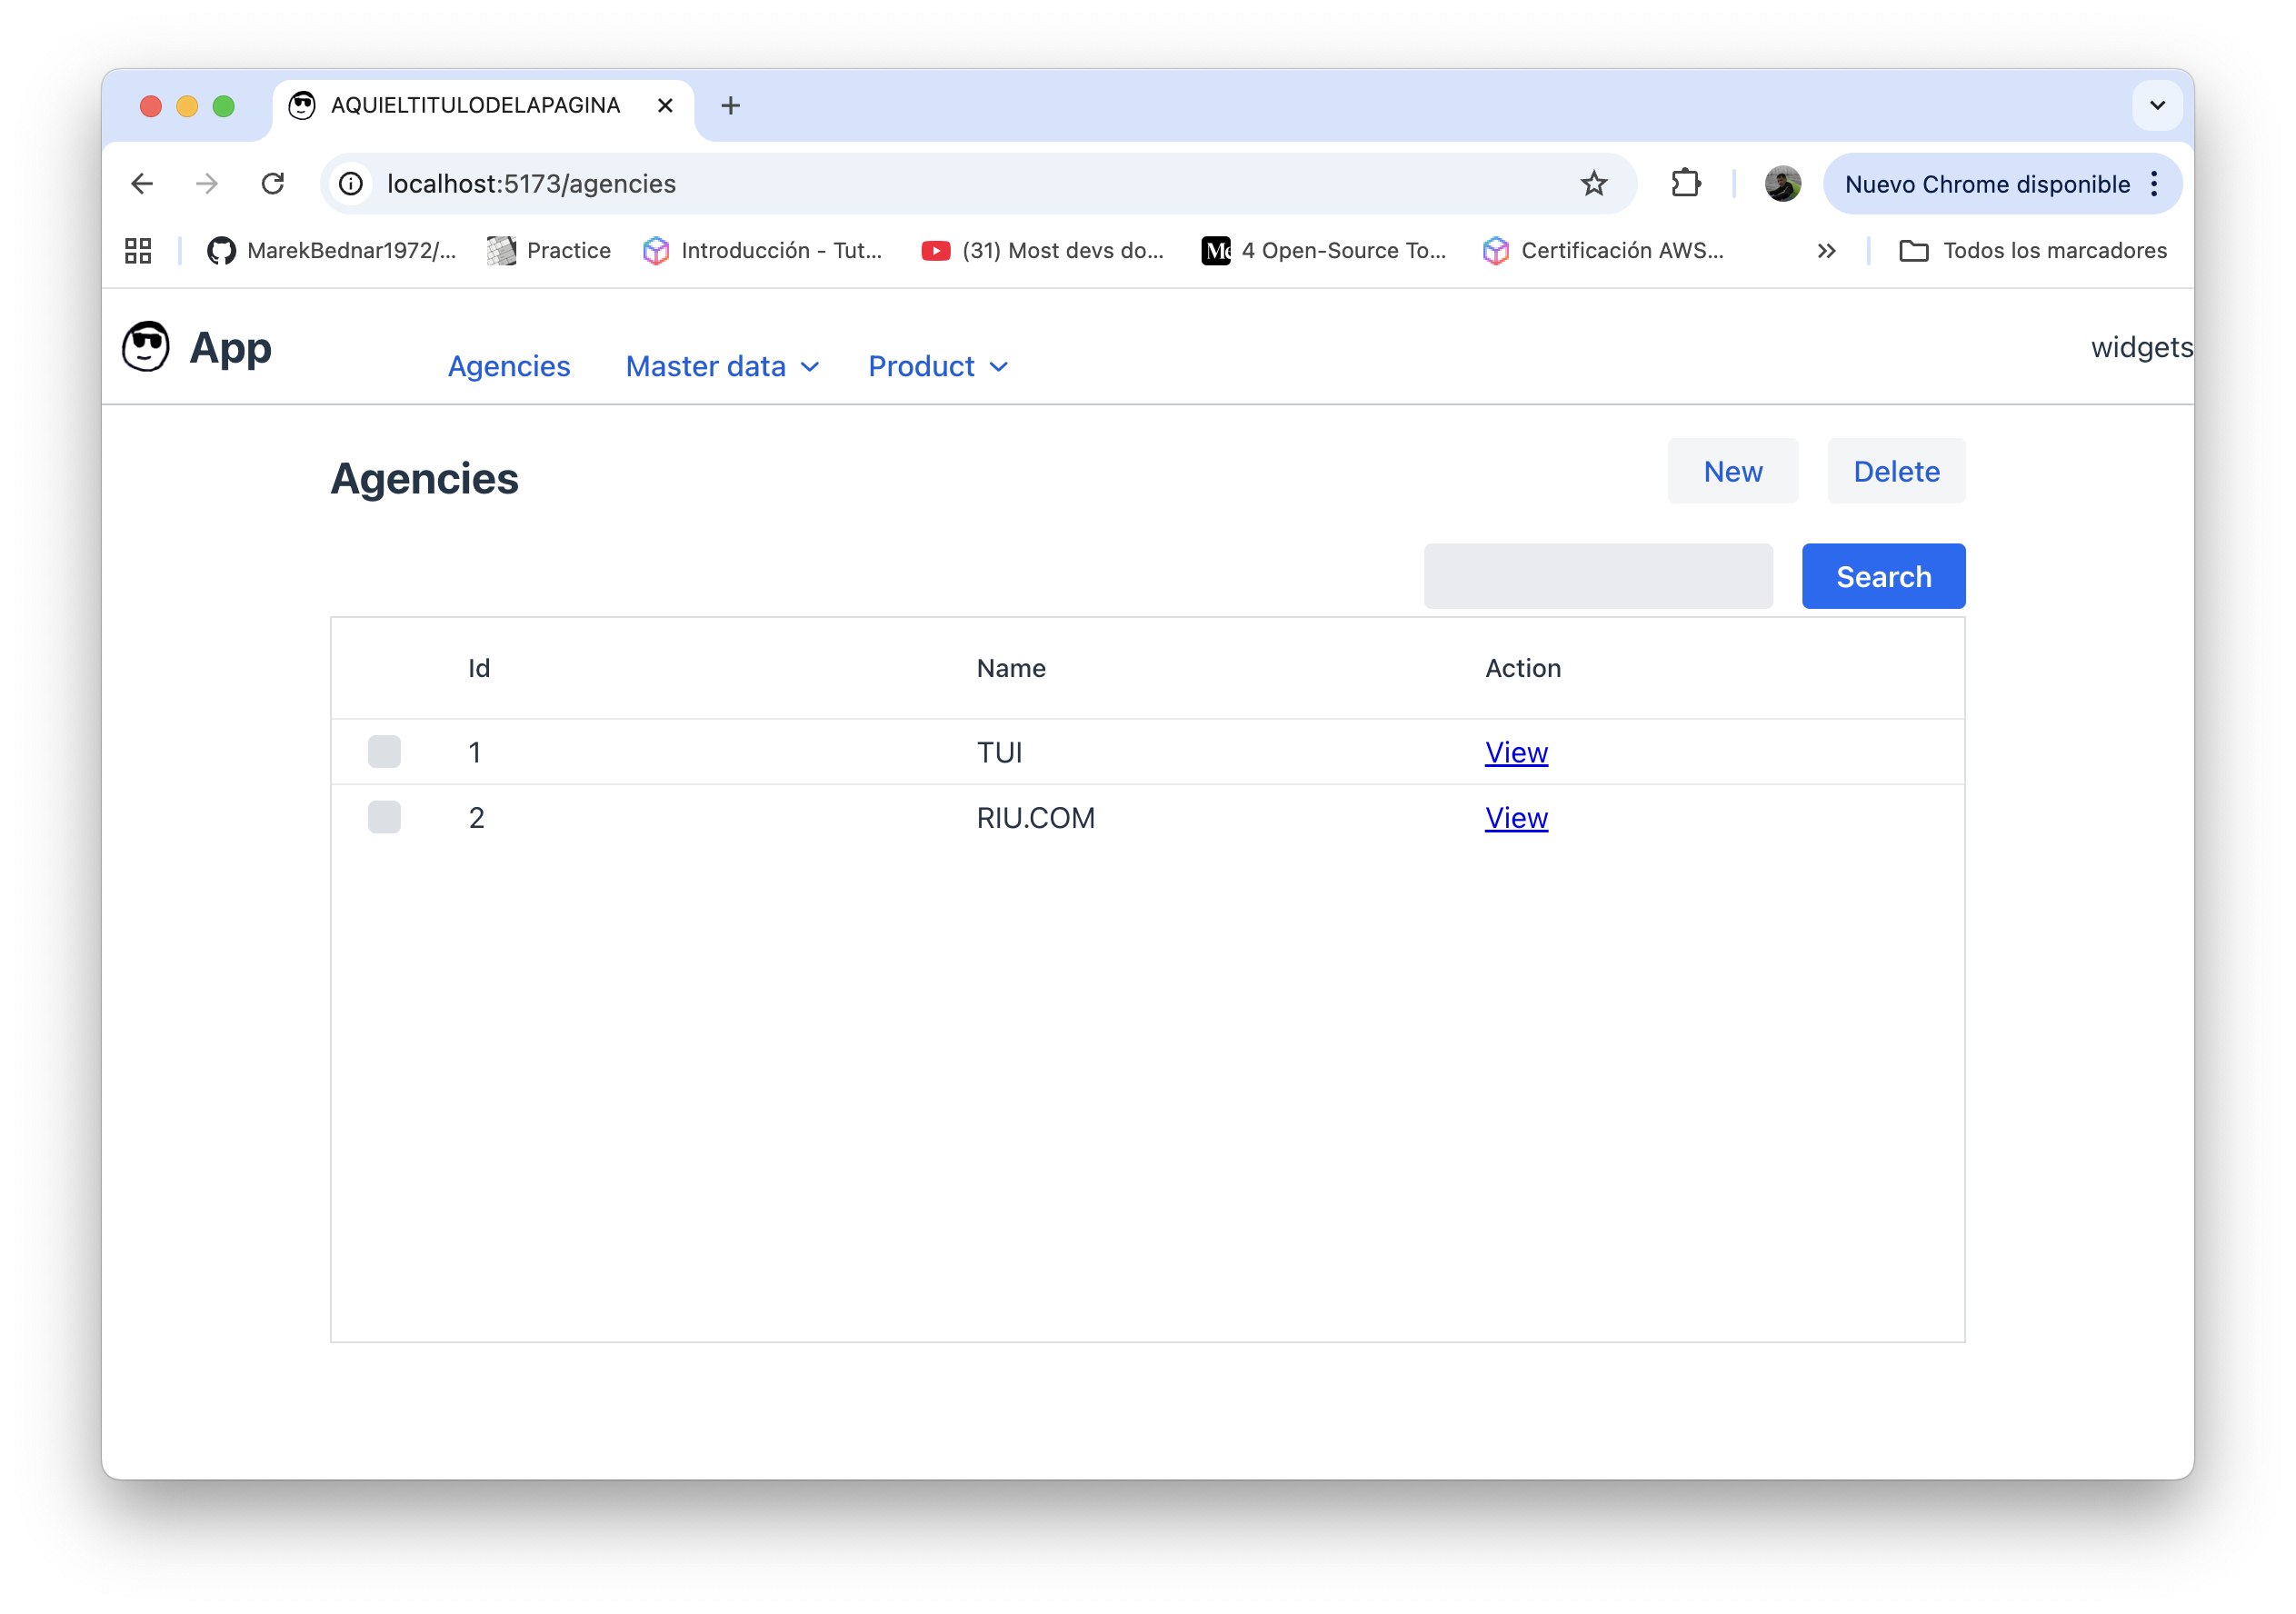Reload the page with refresh icon

coord(272,184)
